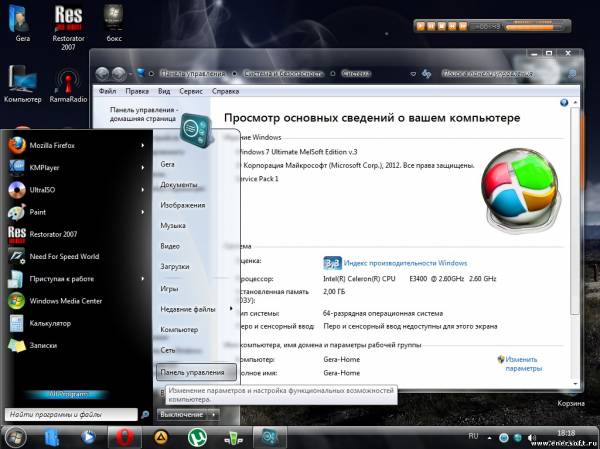
Task: Expand the UltraISO recent items arrow
Action: [x=142, y=190]
